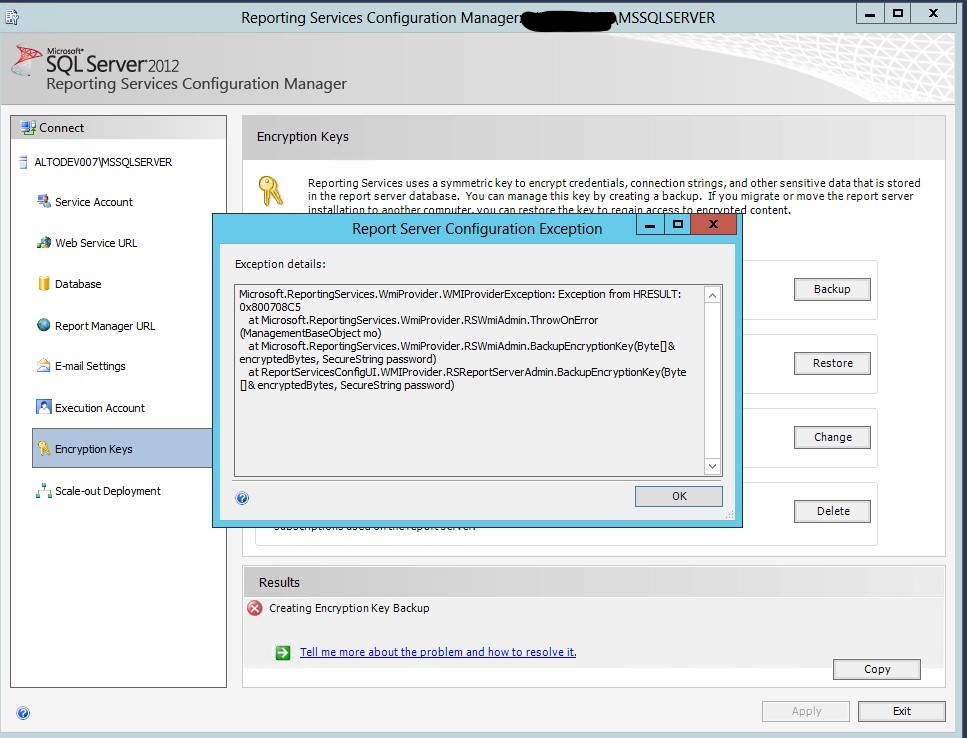Click the Database cylinder icon
This screenshot has width=967, height=738.
point(43,284)
